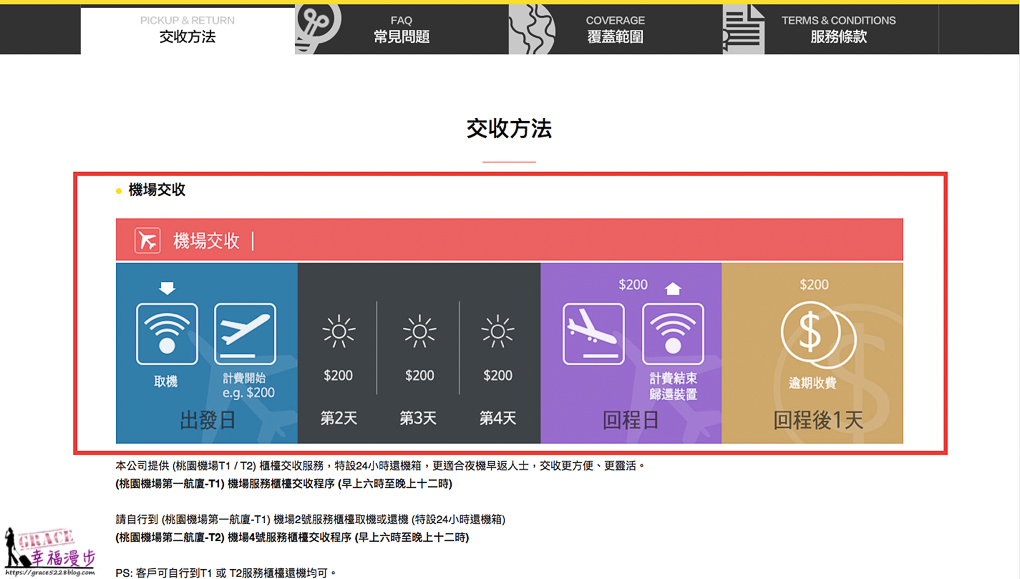Click the 桃園機場第二航廈-T2 bold heading line
Viewport: 1020px width, 579px height.
point(292,537)
